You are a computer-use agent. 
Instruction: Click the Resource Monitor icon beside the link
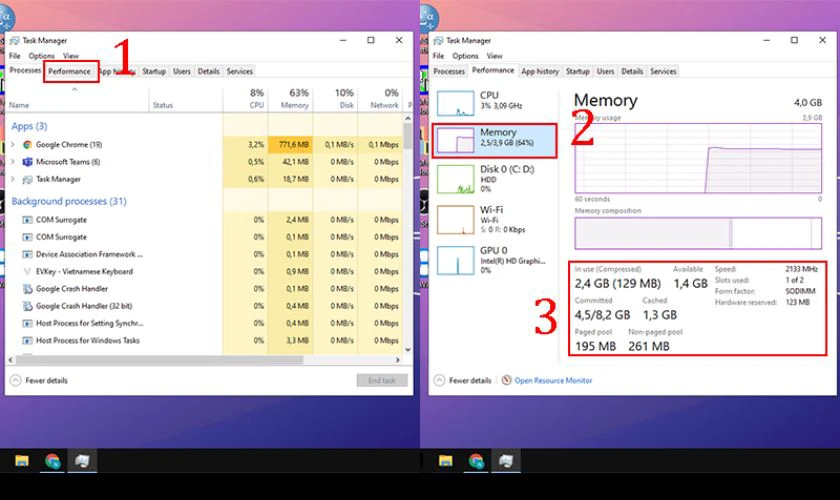[x=507, y=381]
